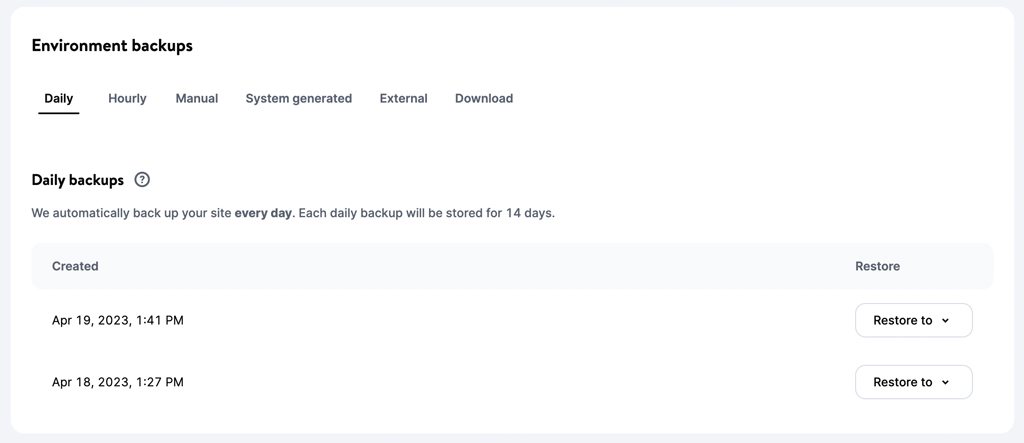Switch to the Hourly tab
The image size is (1024, 443).
coord(127,99)
